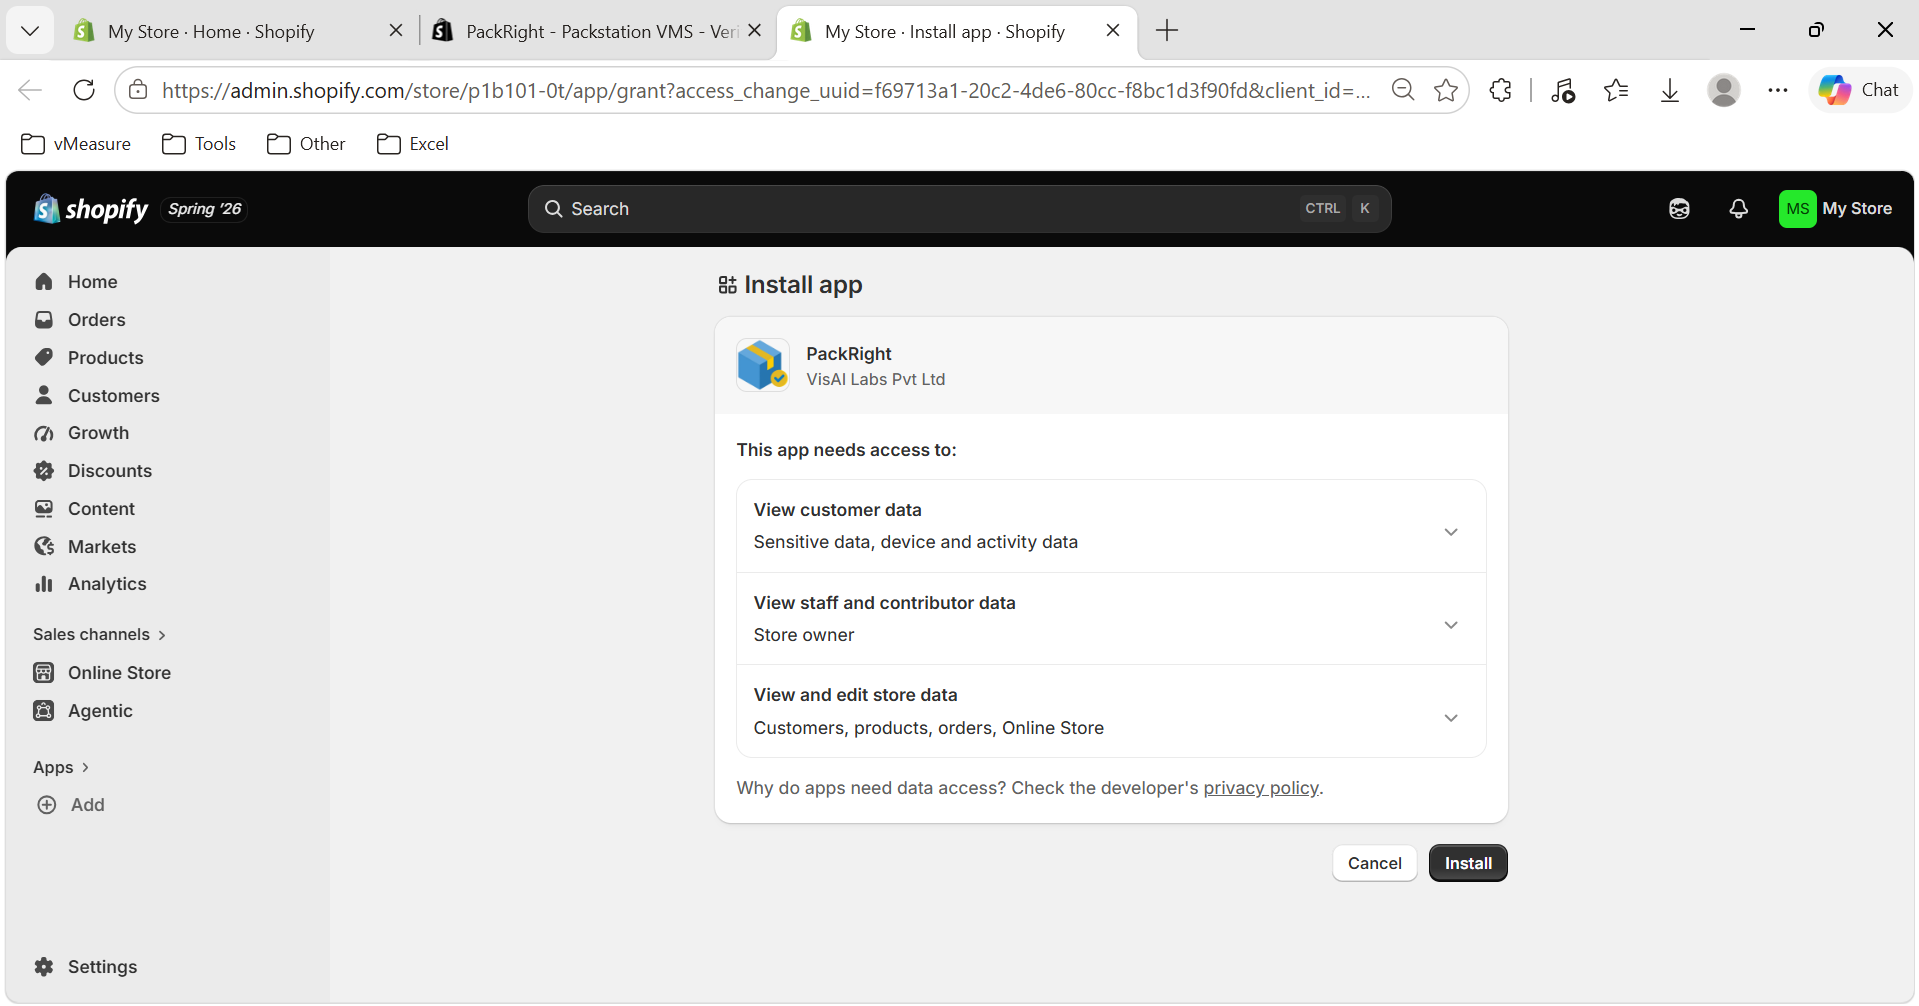This screenshot has height=1006, width=1919.
Task: Click the Spring '26 badge
Action: pyautogui.click(x=205, y=209)
